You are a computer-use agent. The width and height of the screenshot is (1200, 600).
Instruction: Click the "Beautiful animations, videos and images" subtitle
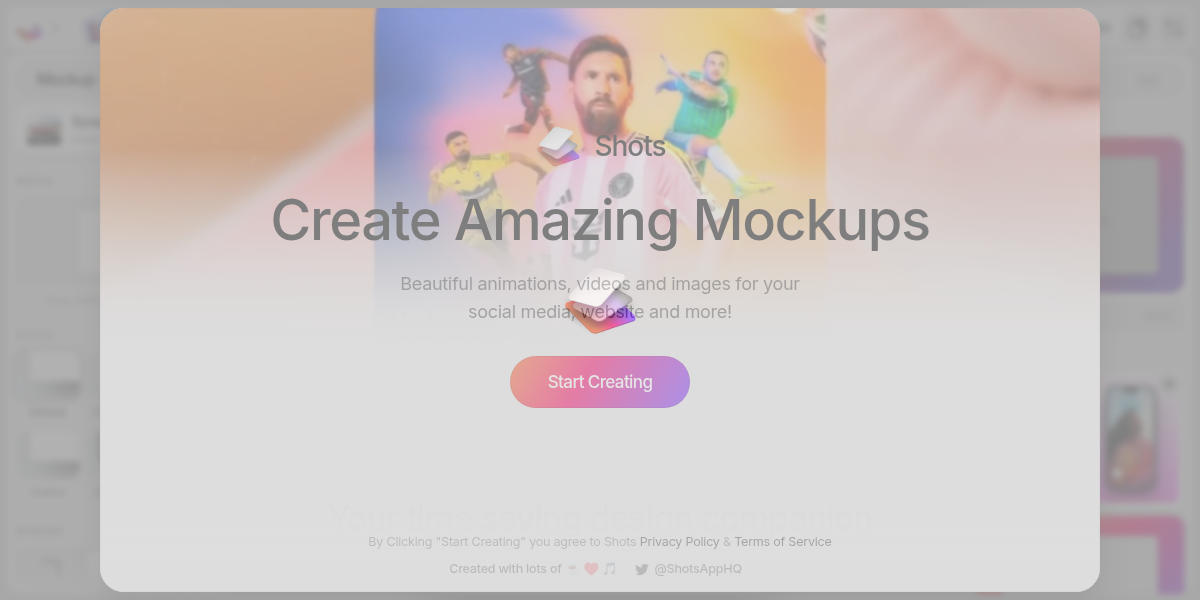(600, 284)
